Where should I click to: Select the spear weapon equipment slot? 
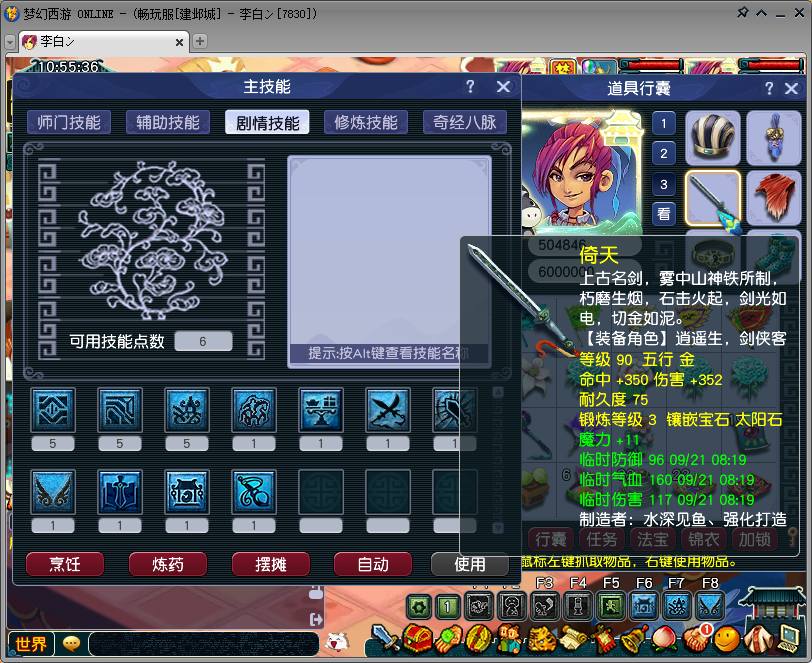[713, 199]
